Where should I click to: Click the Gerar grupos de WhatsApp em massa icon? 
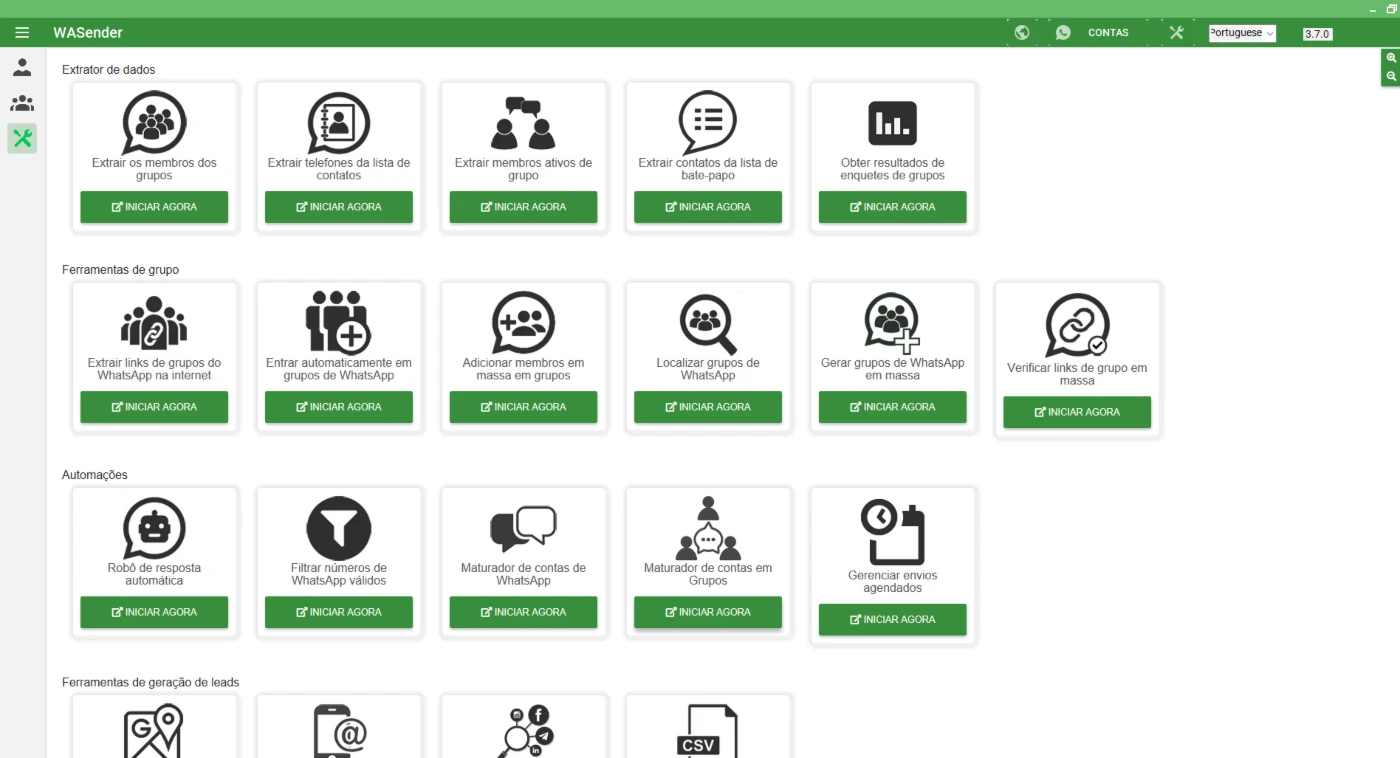coord(892,322)
